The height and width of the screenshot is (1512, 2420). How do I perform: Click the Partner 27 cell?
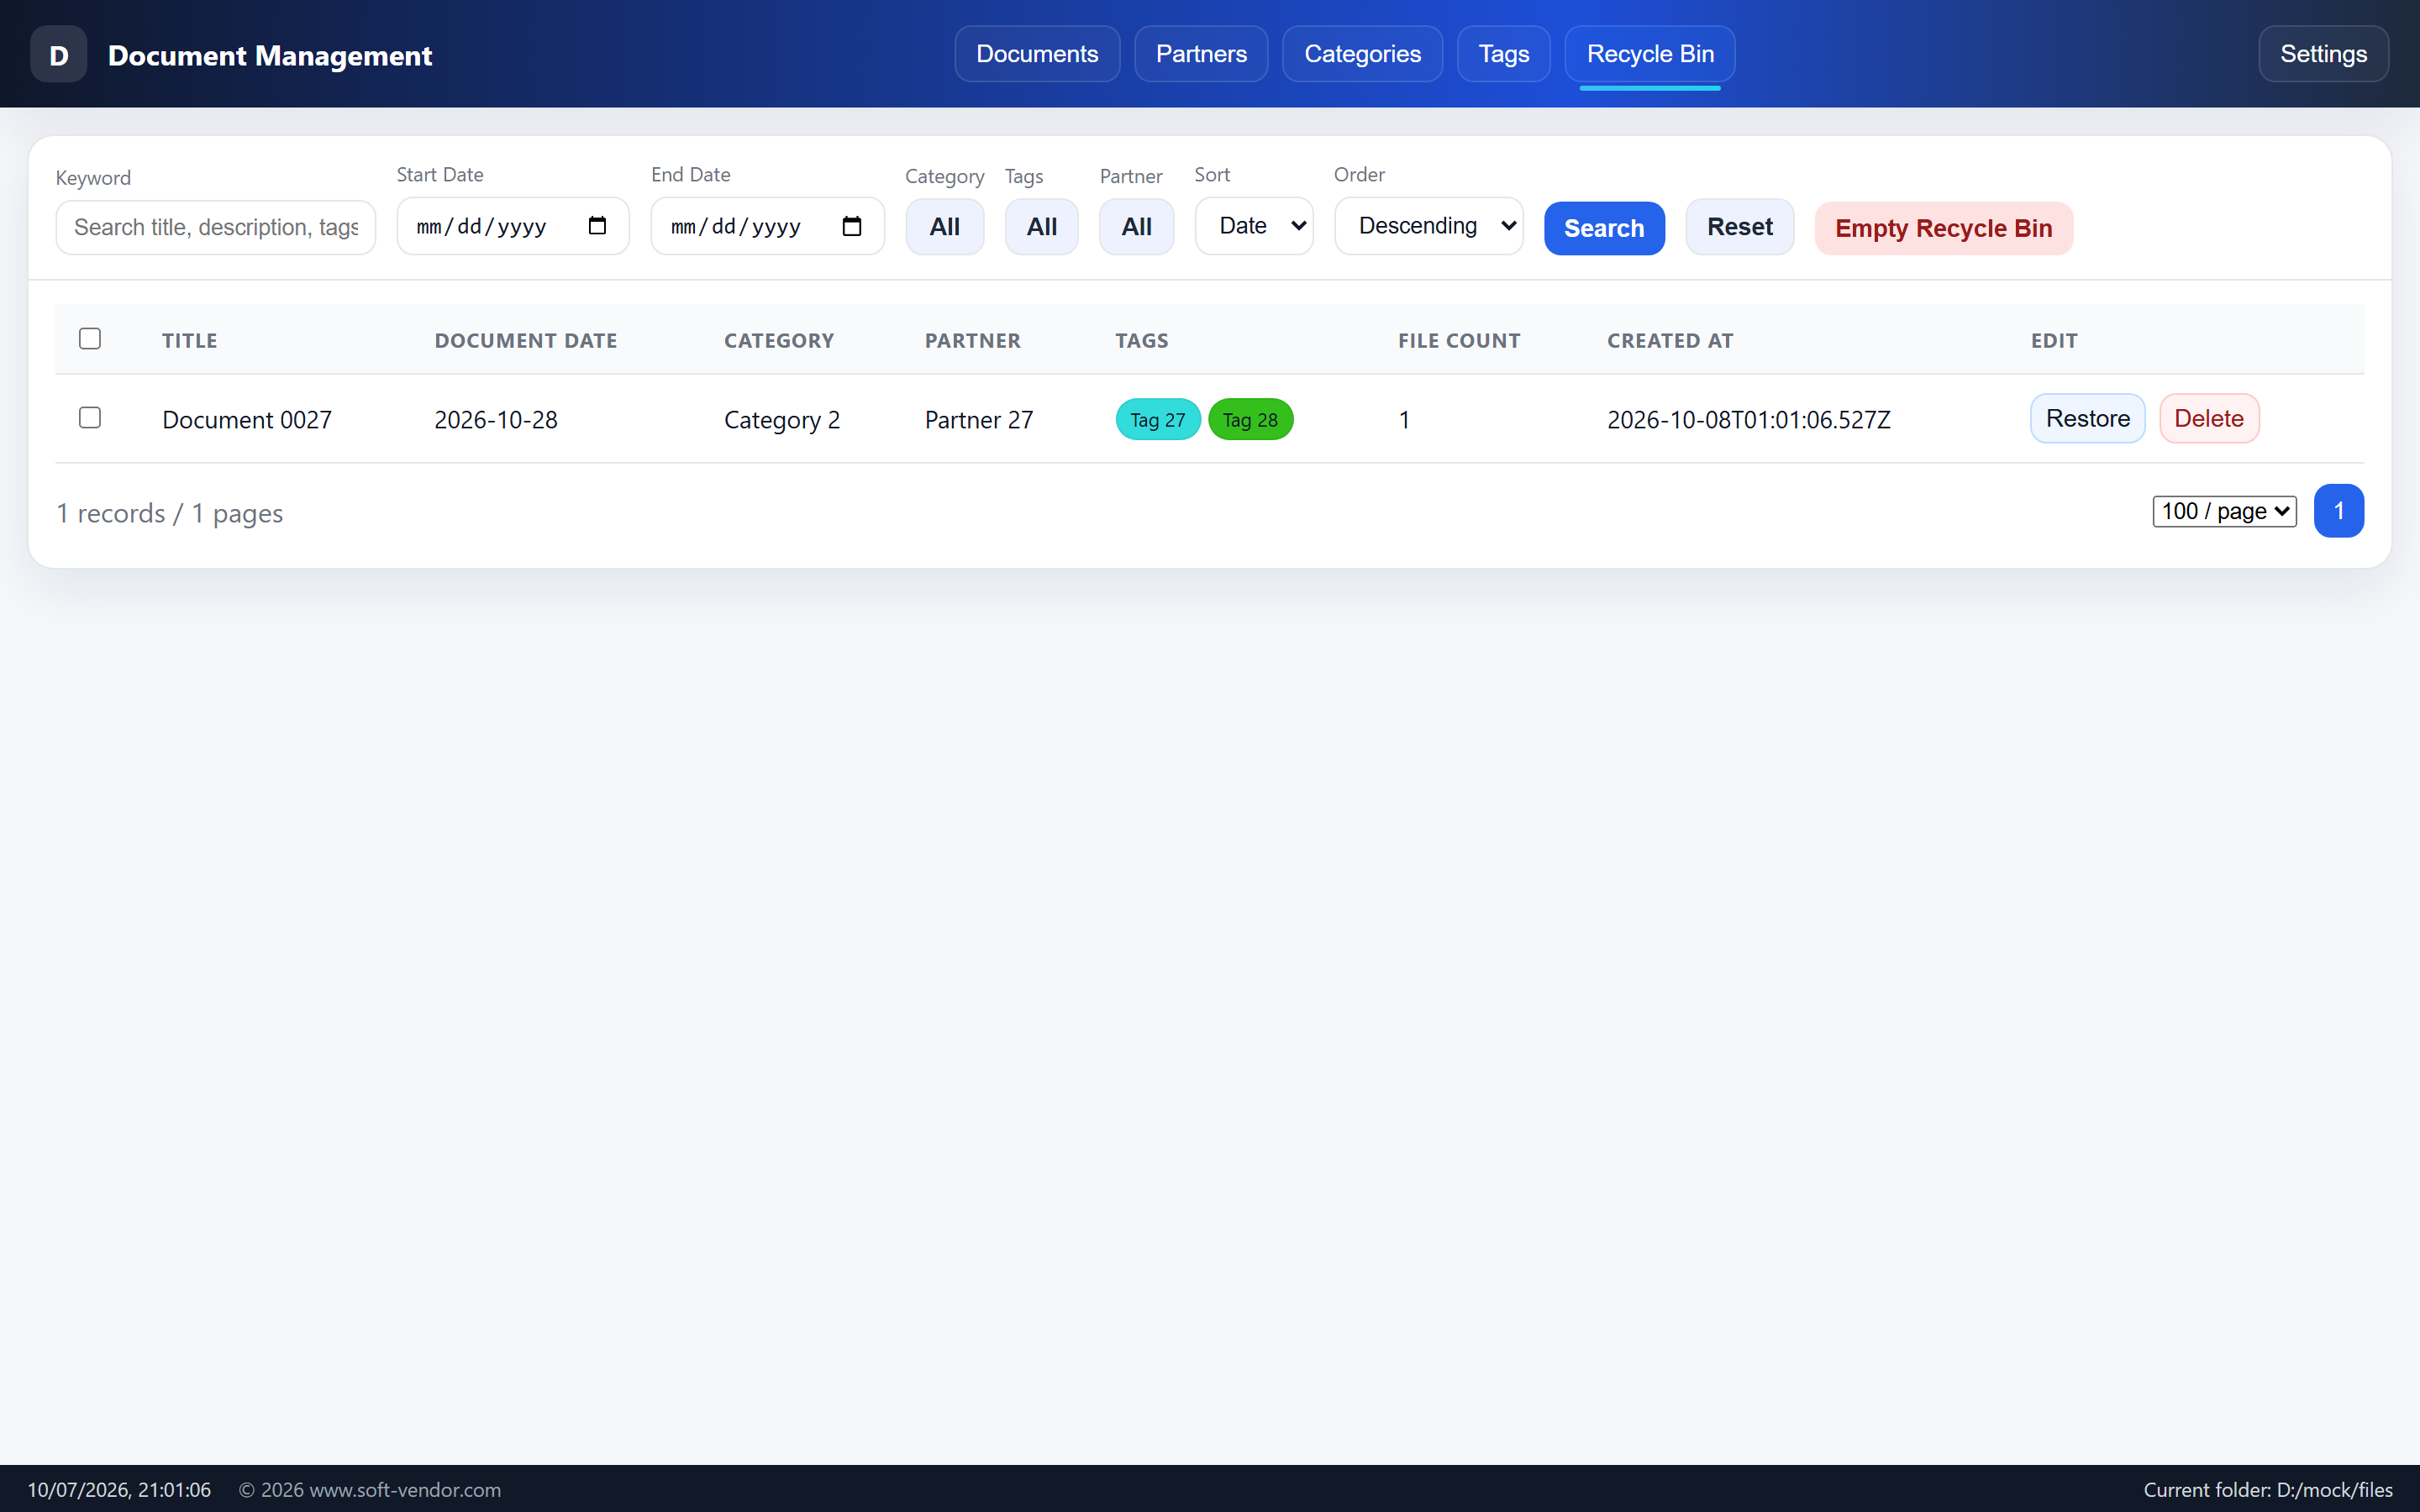tap(979, 420)
